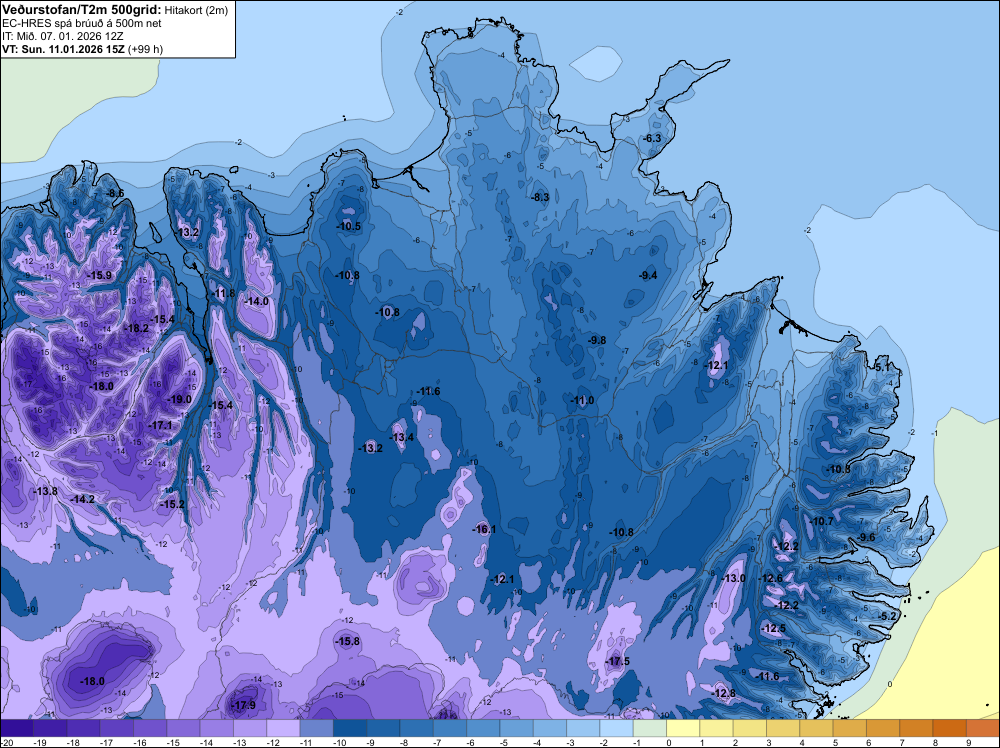Click the 'Veðurstofan/T2m 500grid:' title text
Image resolution: width=1000 pixels, height=748 pixels.
82,10
